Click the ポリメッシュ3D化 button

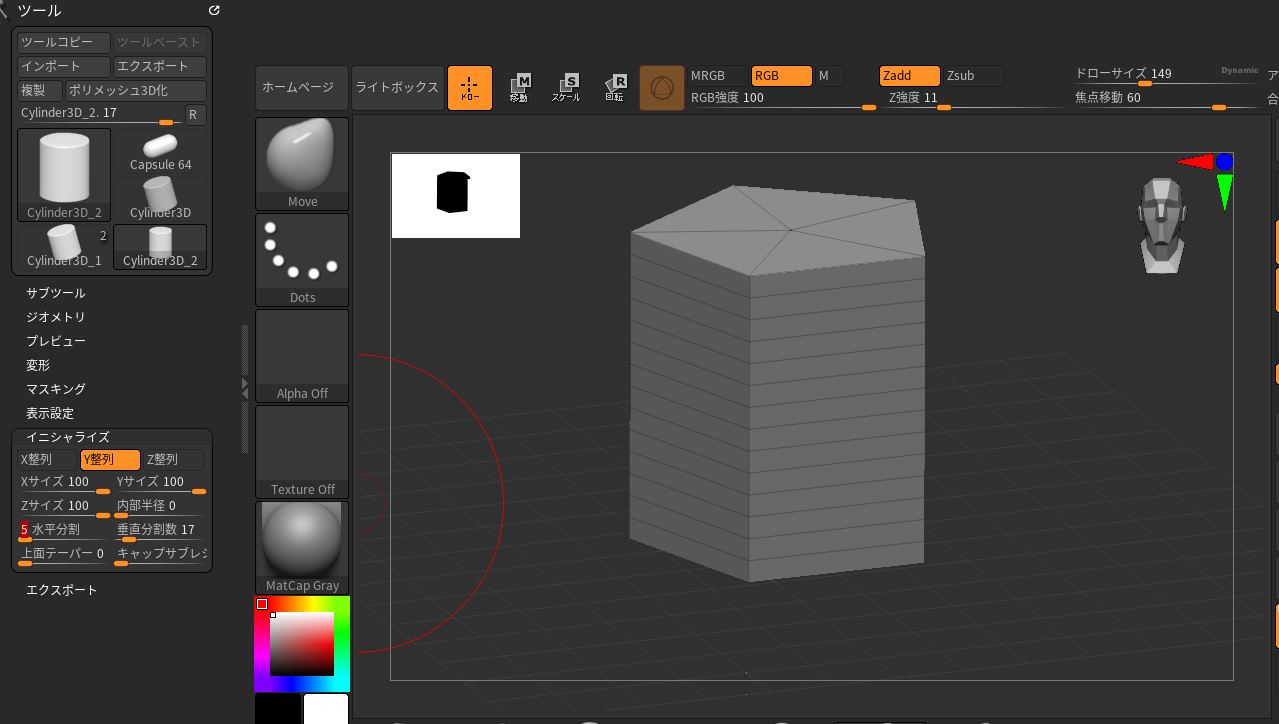point(134,90)
